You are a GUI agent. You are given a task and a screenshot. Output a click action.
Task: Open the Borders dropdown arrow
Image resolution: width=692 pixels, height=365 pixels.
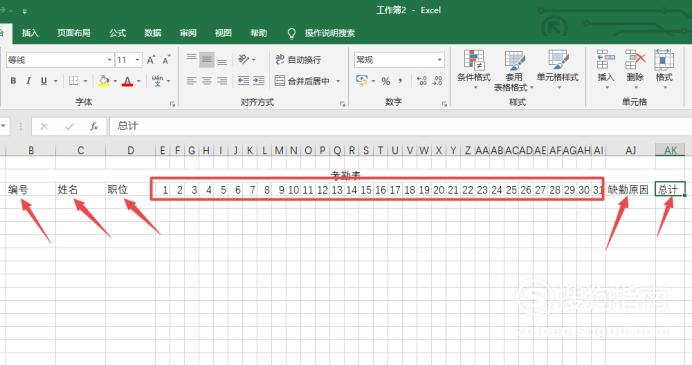(85, 81)
